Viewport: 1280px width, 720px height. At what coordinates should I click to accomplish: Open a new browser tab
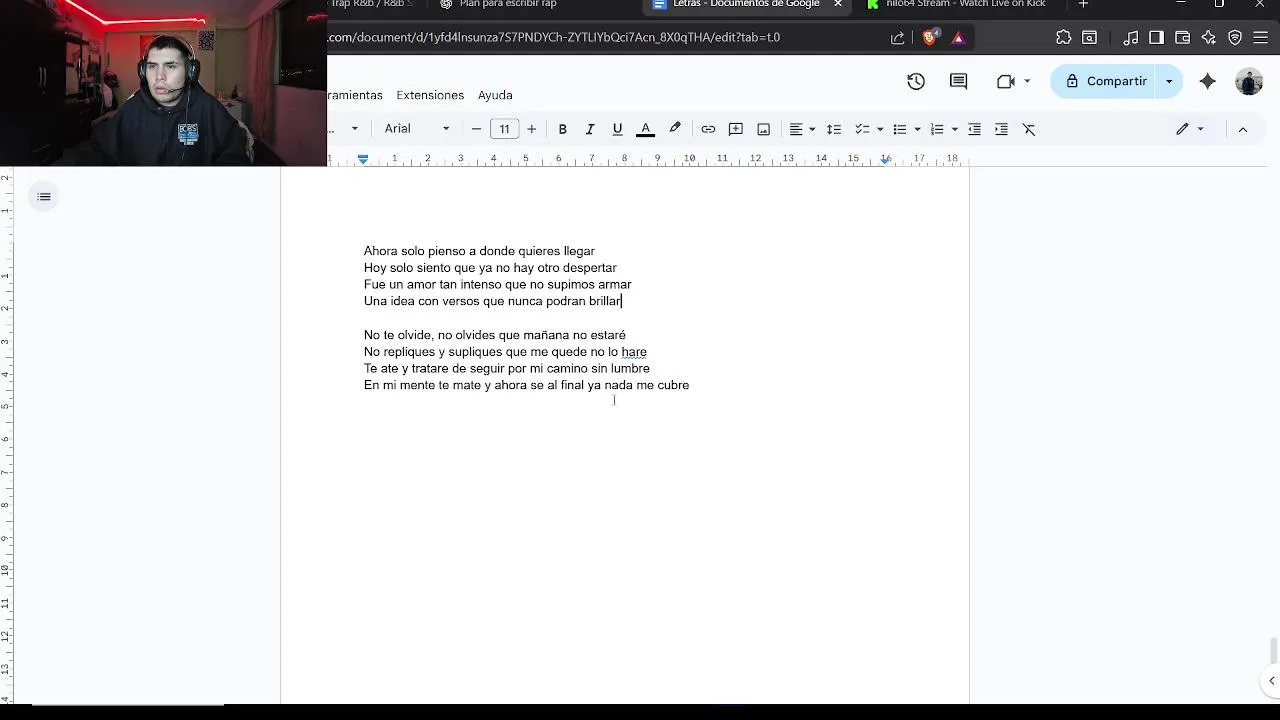(1083, 4)
